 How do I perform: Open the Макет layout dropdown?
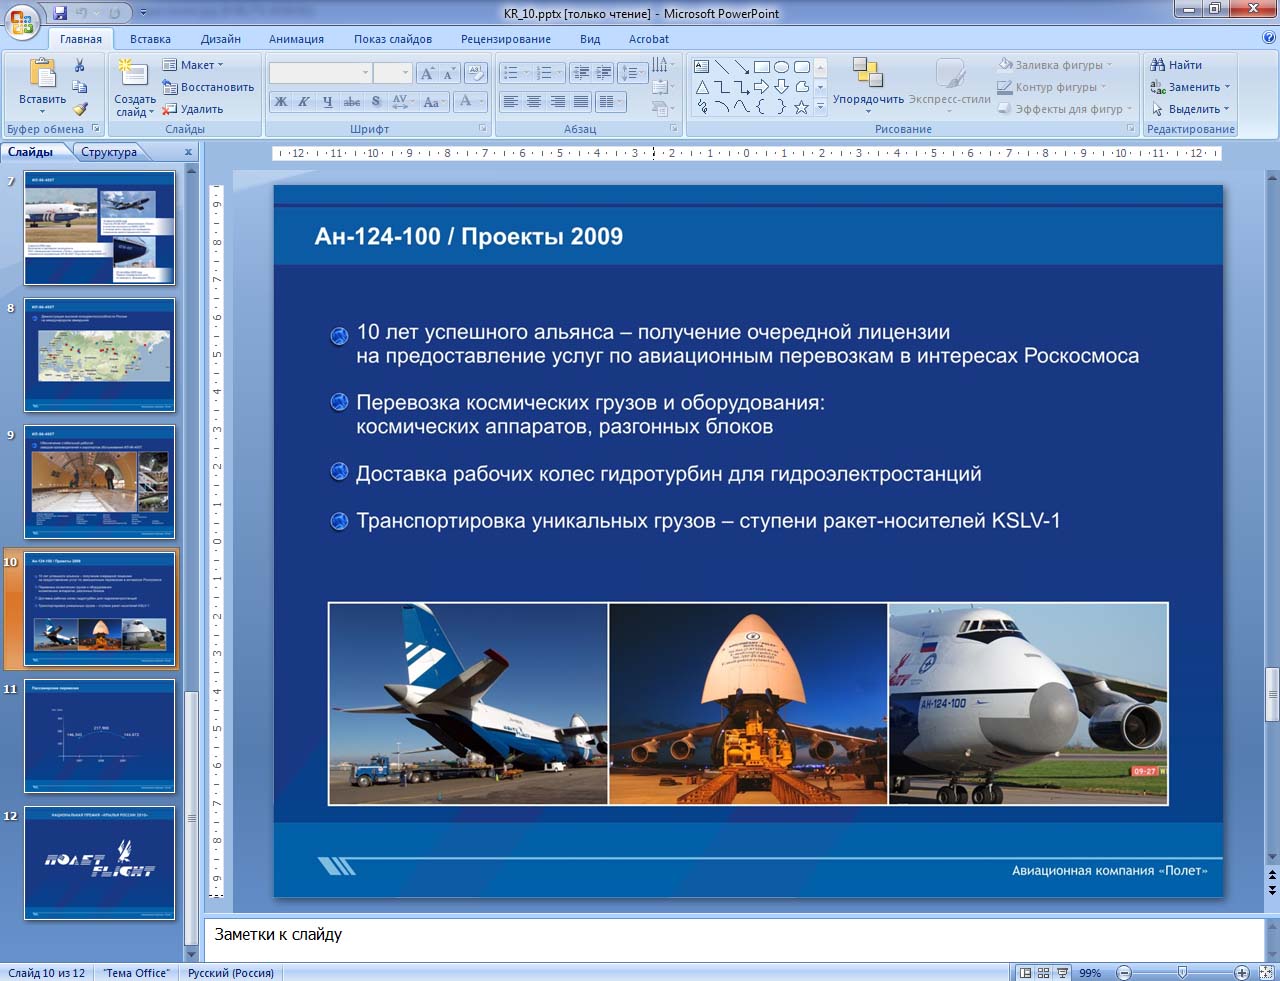(194, 65)
